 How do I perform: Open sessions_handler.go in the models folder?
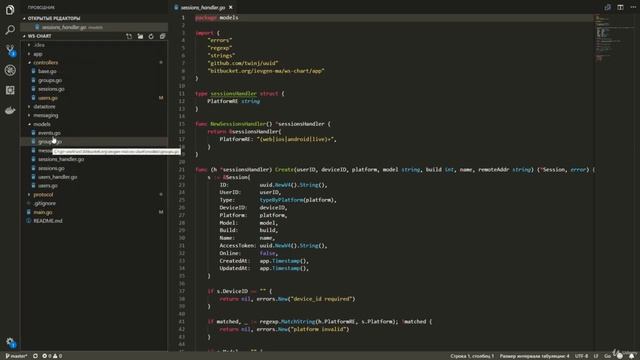[x=61, y=159]
